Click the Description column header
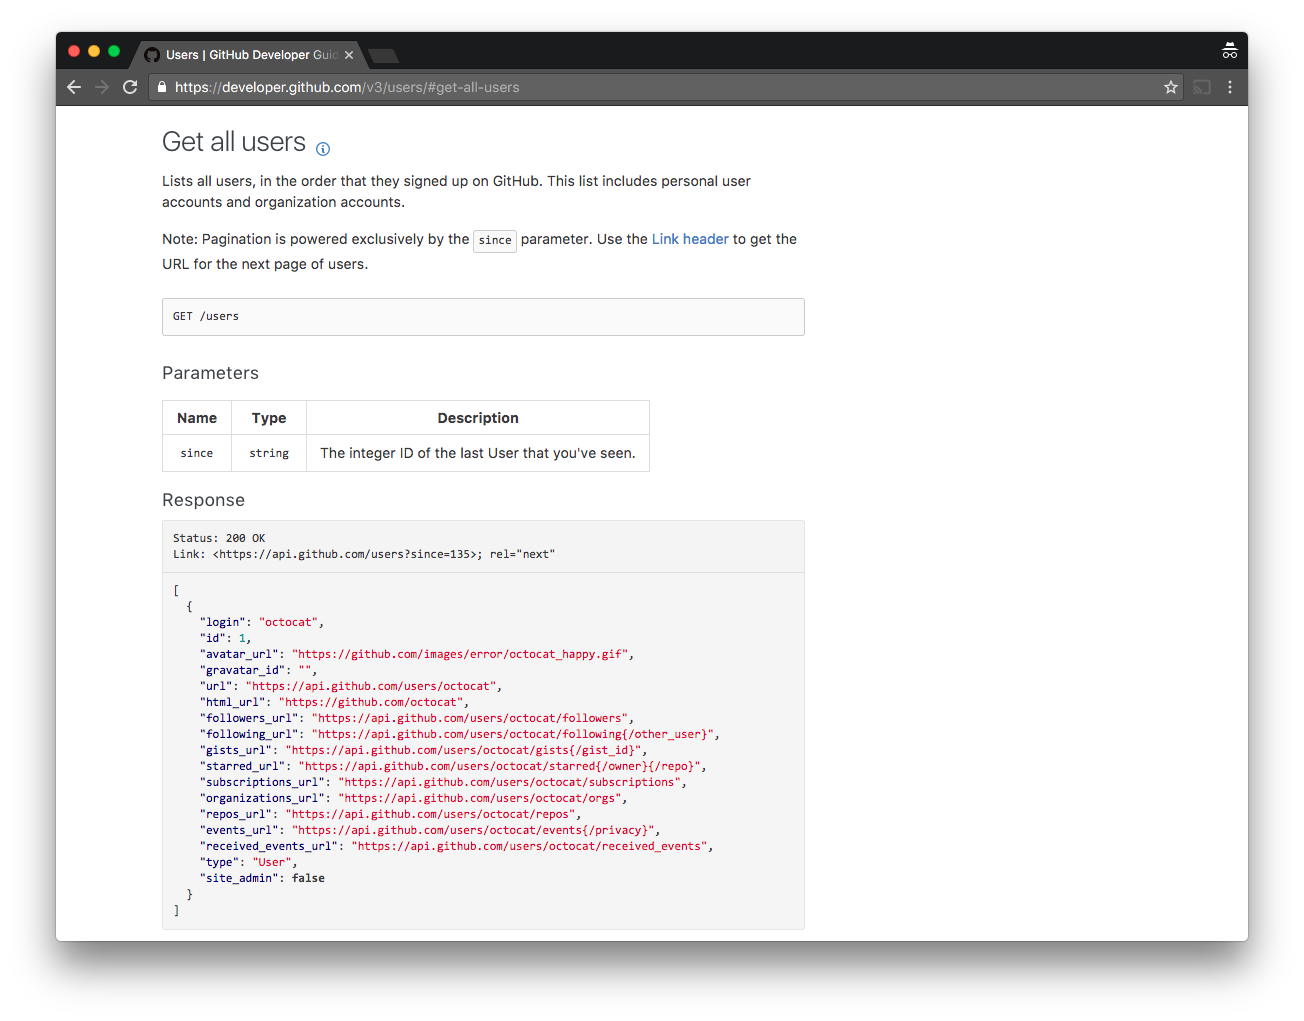The height and width of the screenshot is (1021, 1304). (x=478, y=418)
